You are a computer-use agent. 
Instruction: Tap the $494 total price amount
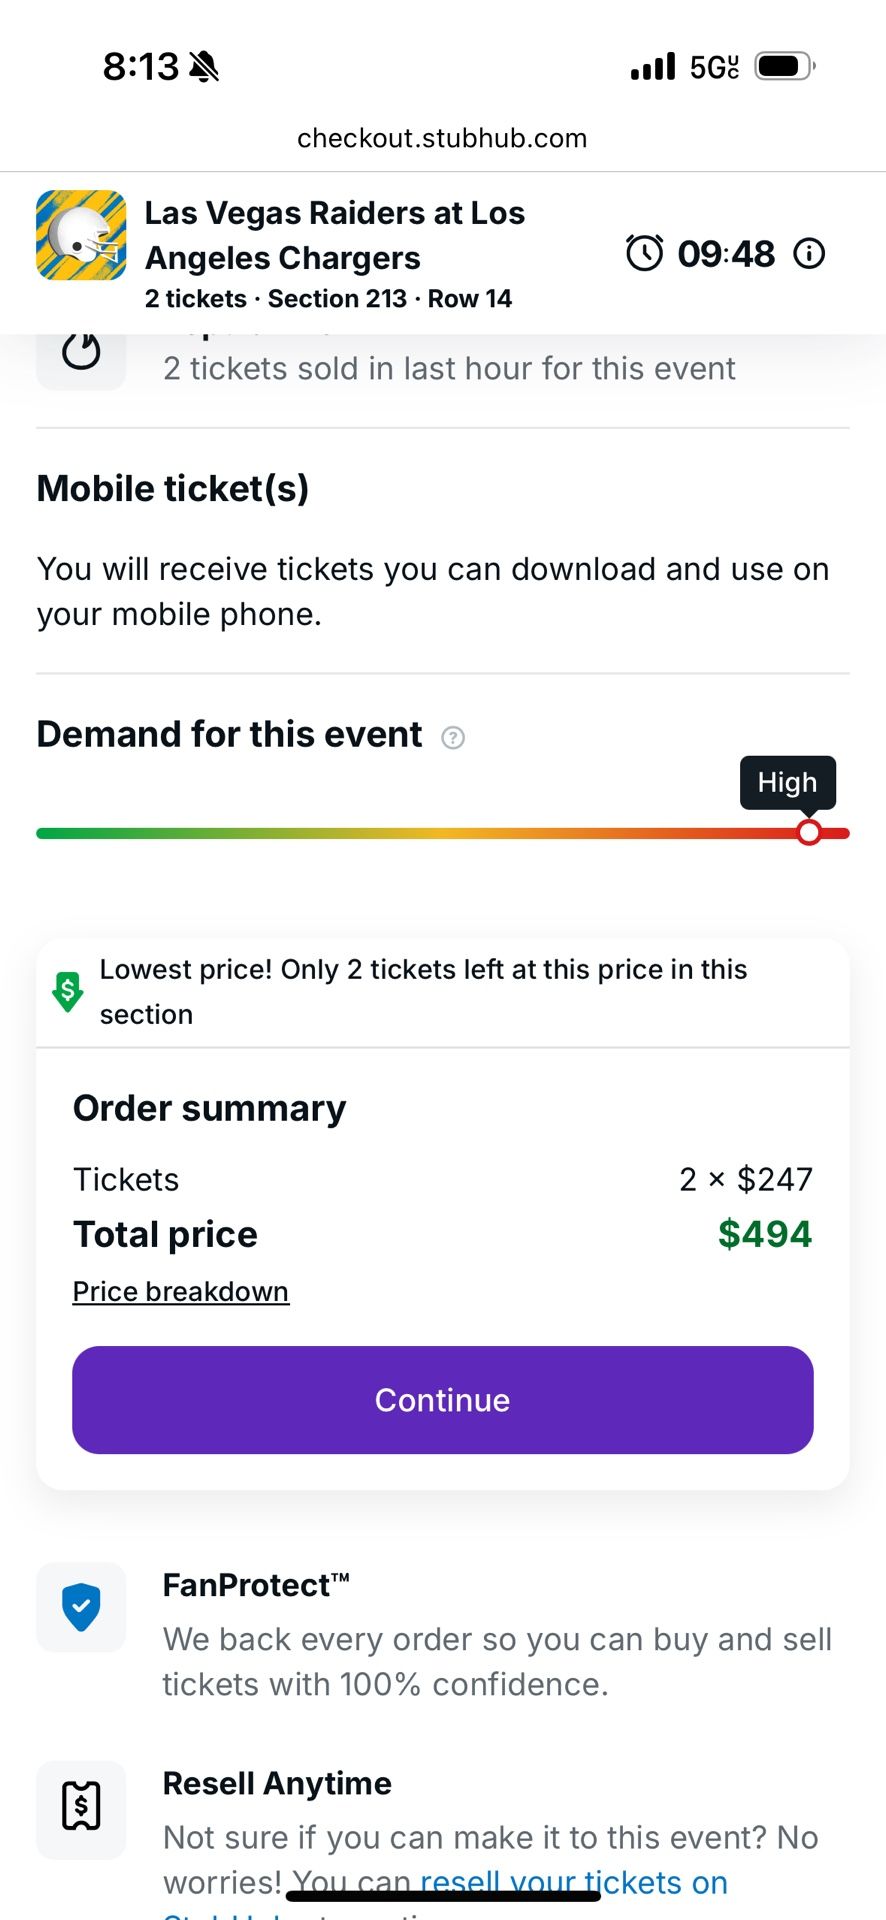765,1234
